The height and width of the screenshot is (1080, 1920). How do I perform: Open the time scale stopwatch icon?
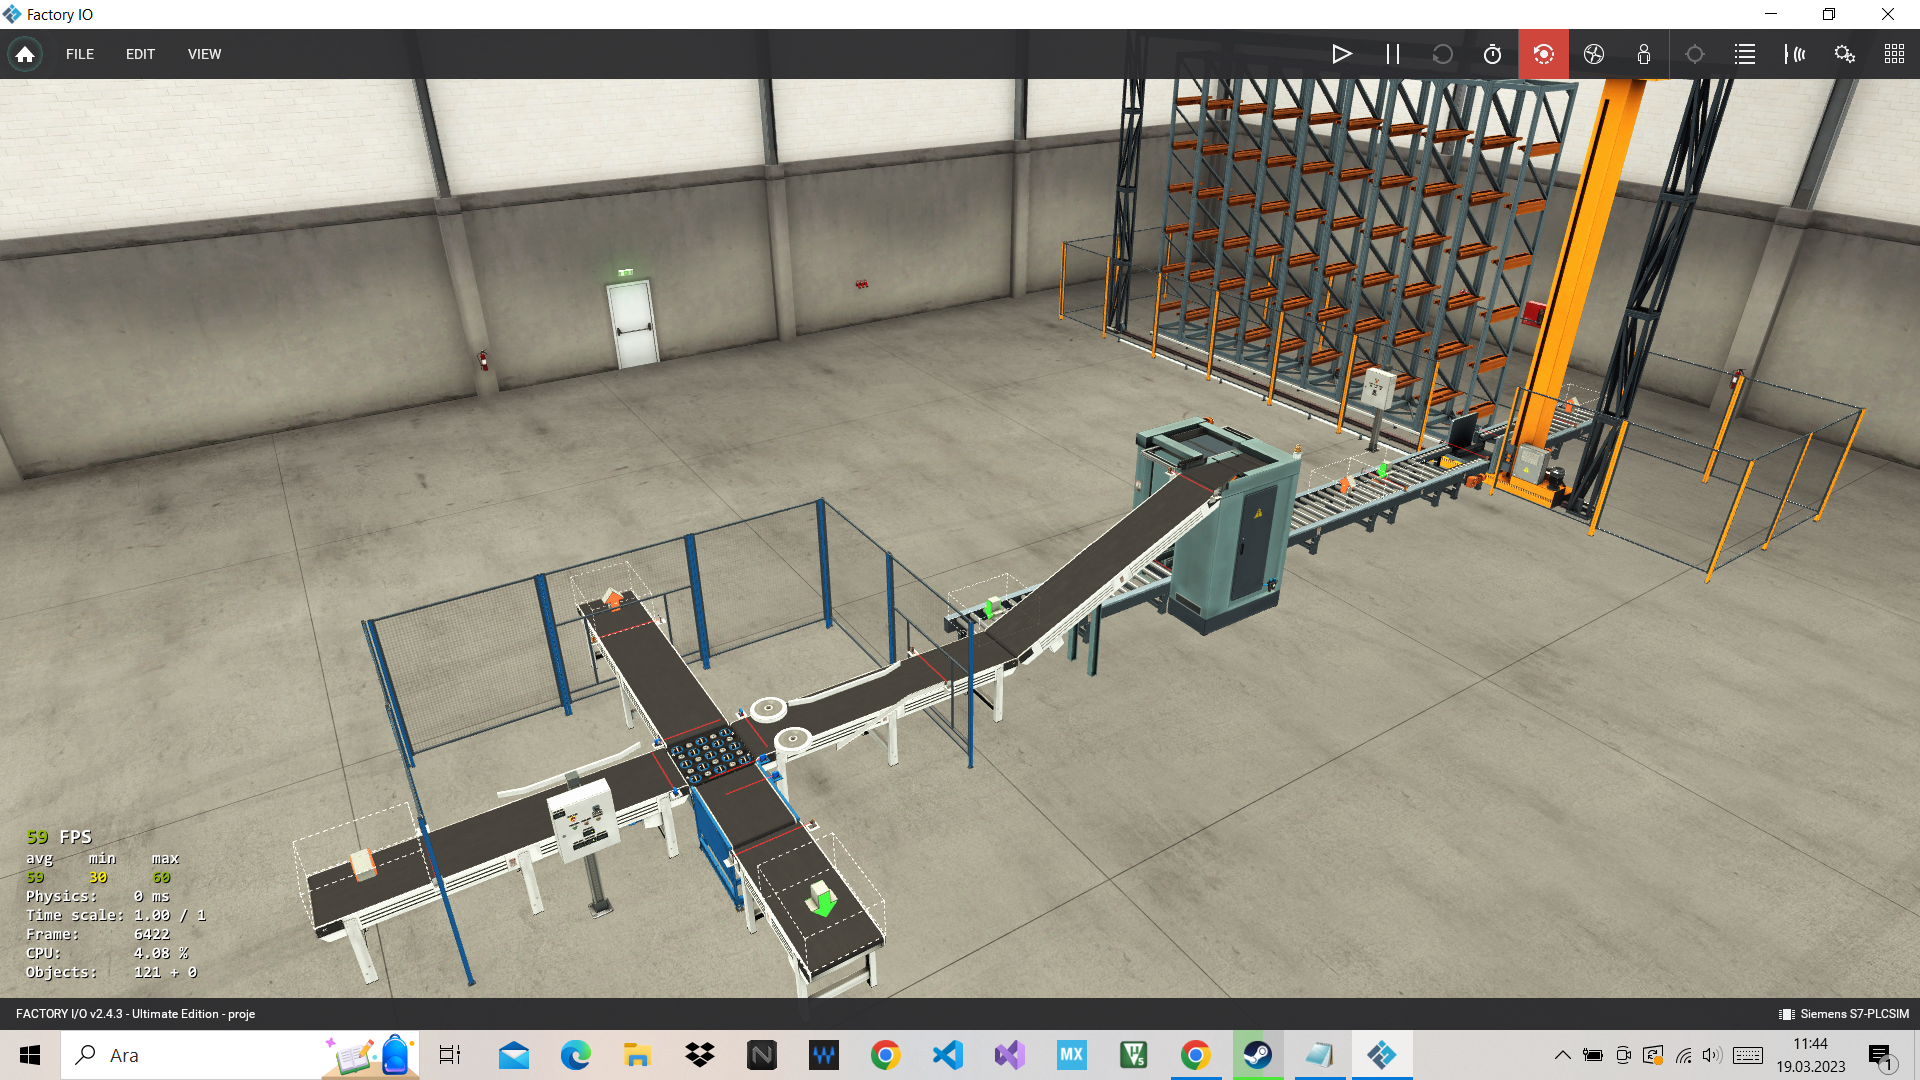pos(1492,54)
